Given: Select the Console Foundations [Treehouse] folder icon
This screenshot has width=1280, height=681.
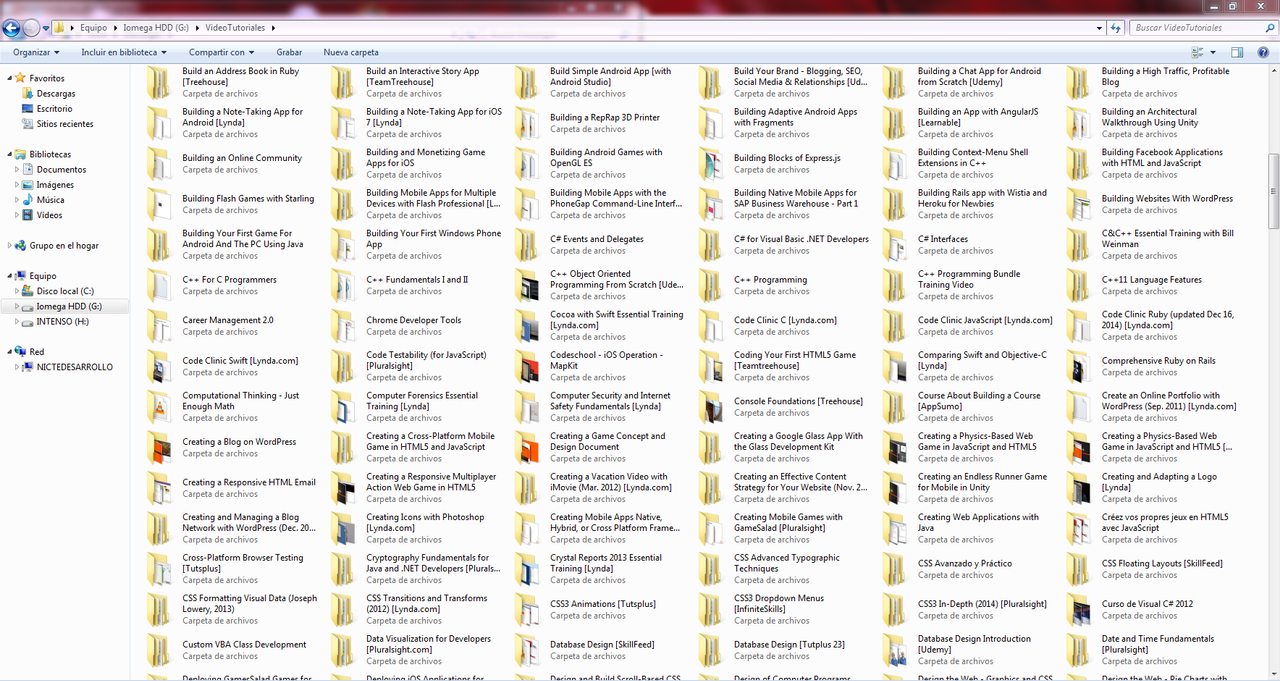Looking at the screenshot, I should coord(711,406).
